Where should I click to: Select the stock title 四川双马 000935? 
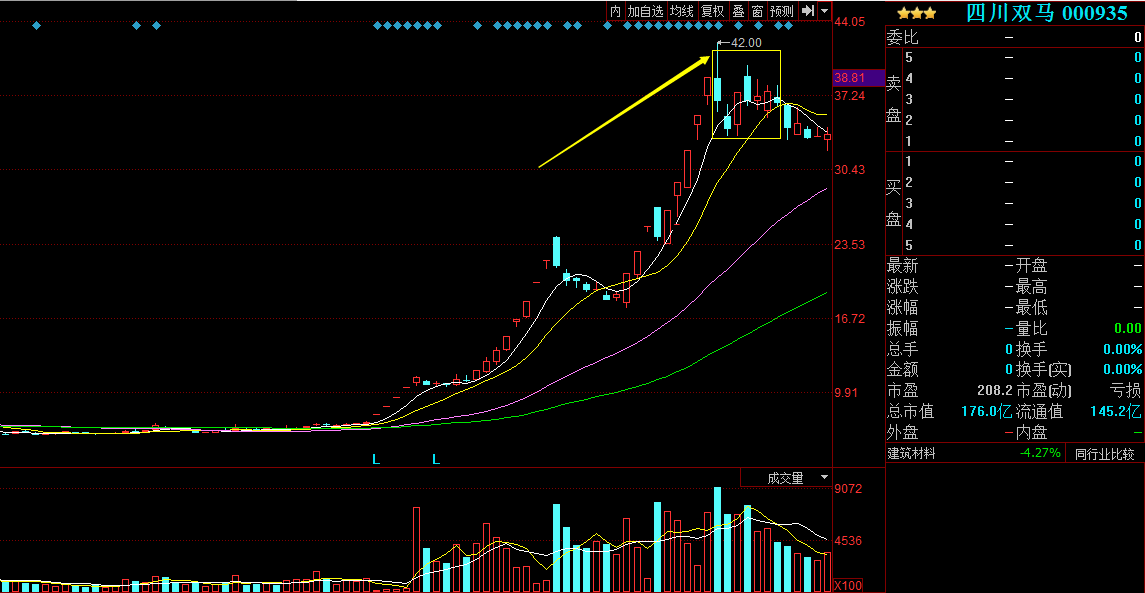click(x=1047, y=13)
